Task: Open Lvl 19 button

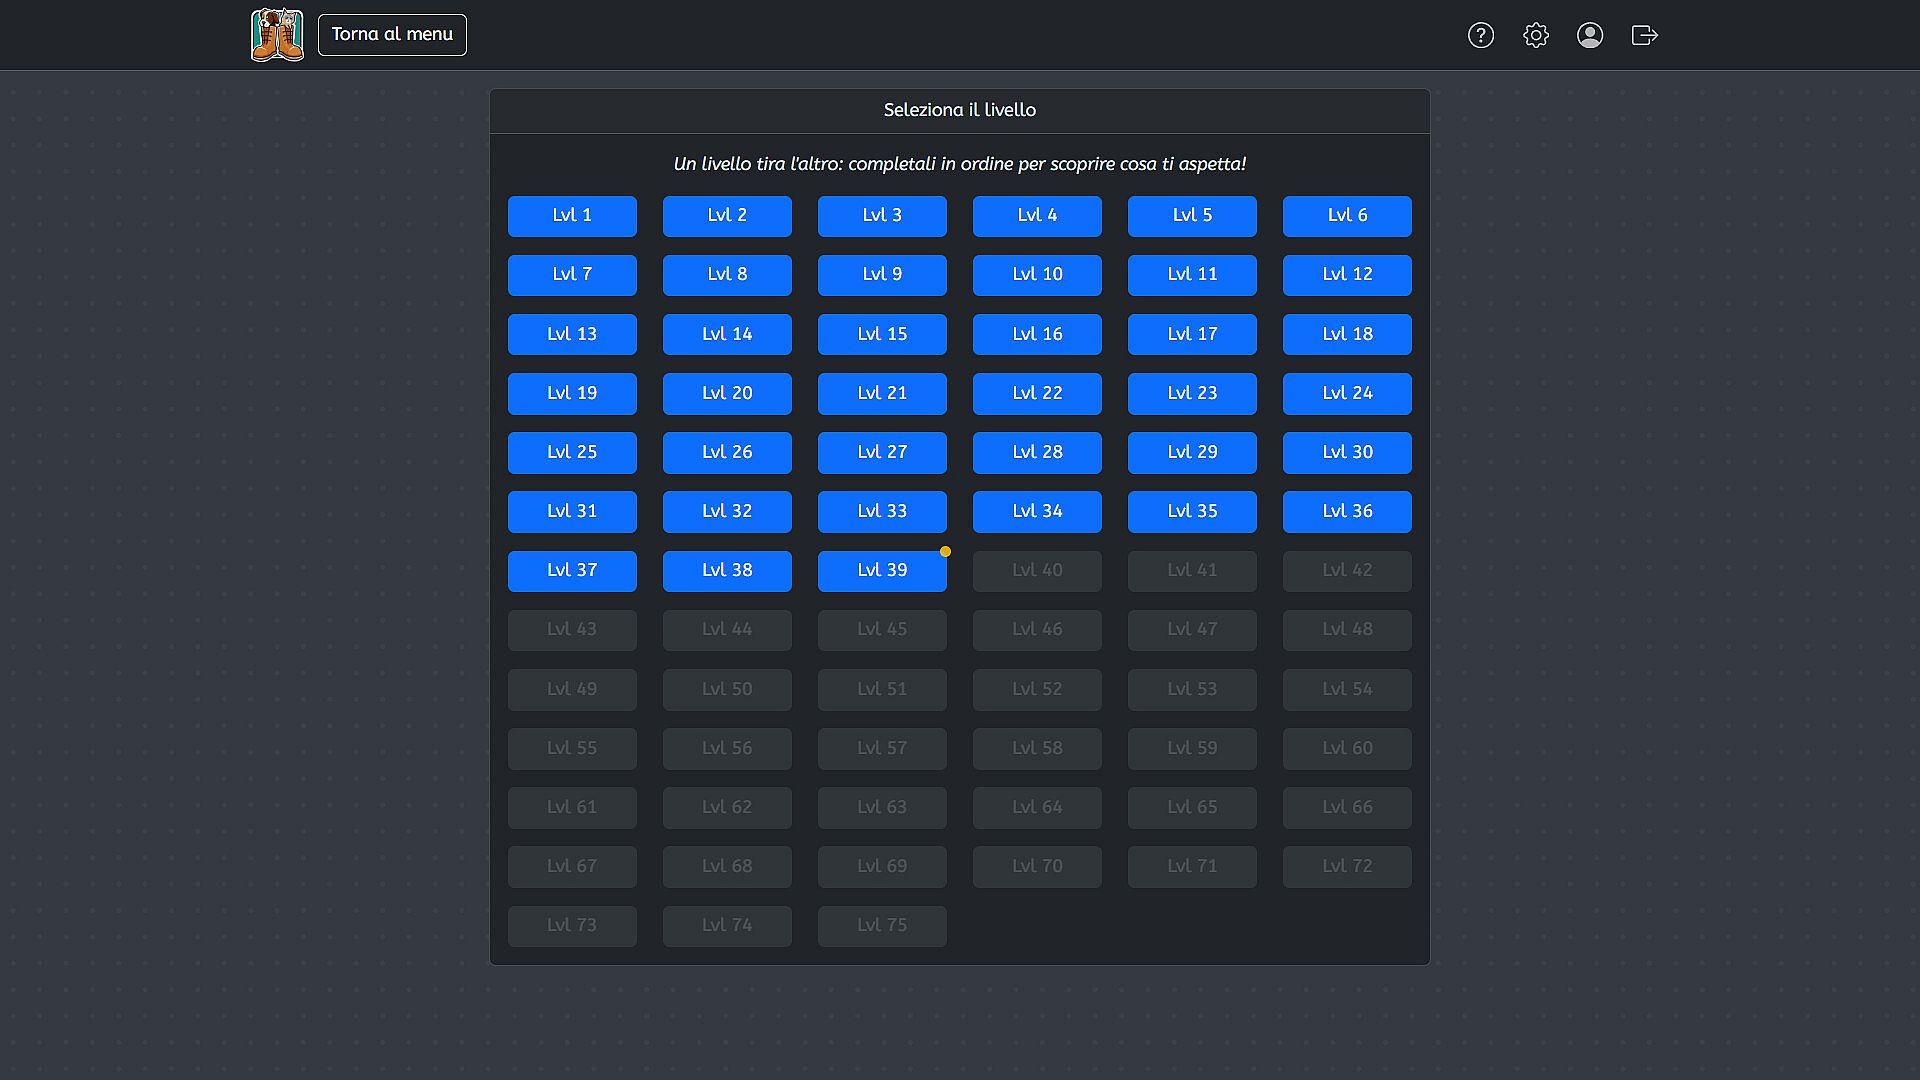Action: [572, 393]
